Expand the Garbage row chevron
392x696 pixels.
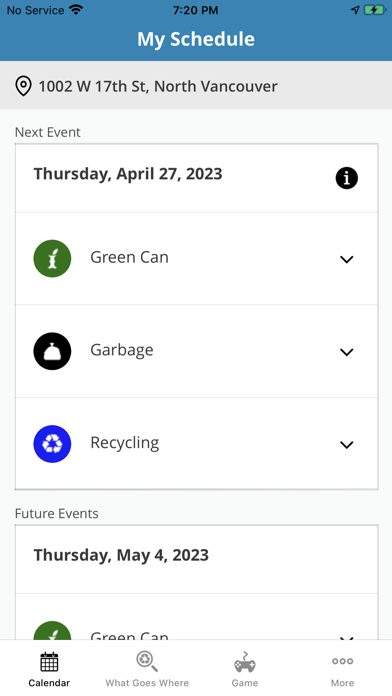click(x=346, y=352)
